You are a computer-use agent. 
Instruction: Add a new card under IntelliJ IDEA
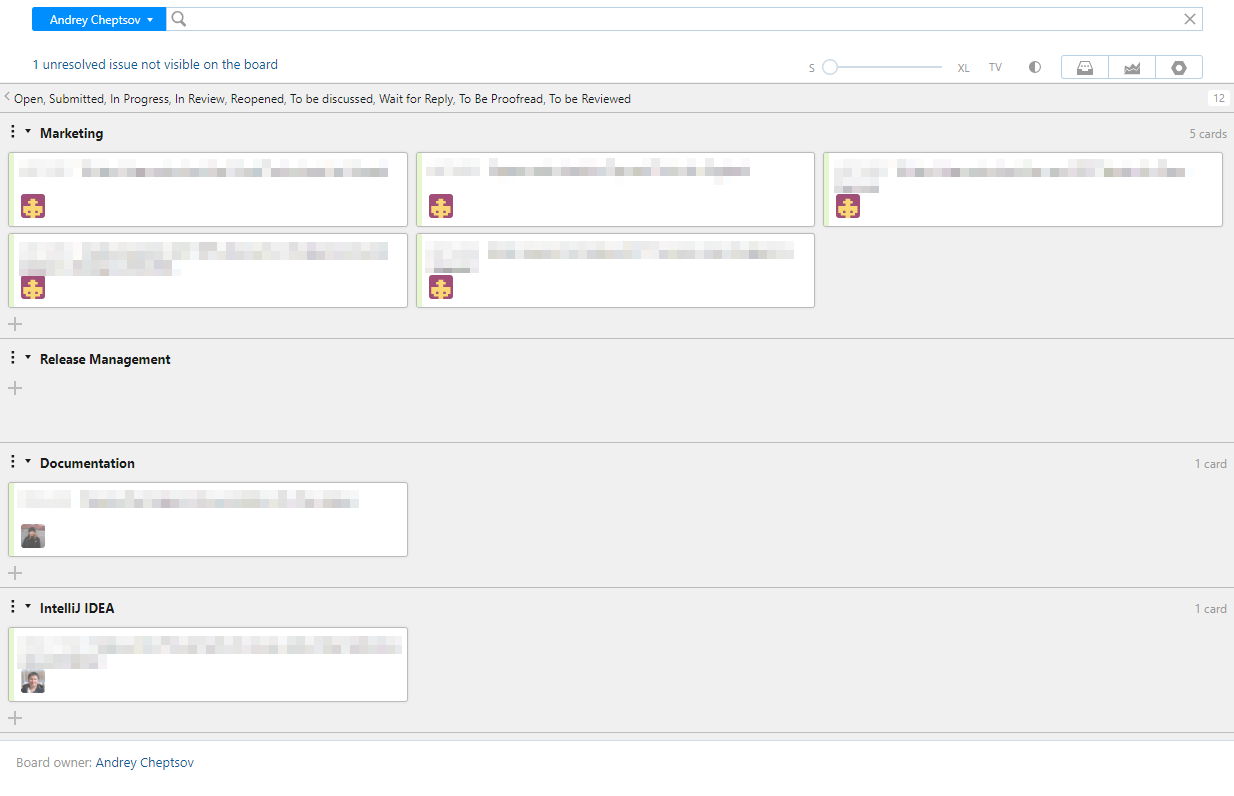pyautogui.click(x=15, y=718)
